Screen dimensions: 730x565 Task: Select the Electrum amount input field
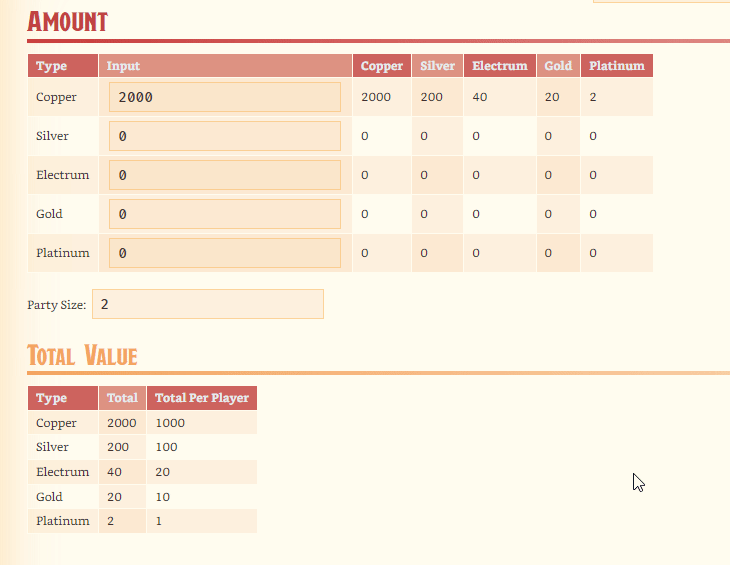click(x=224, y=175)
